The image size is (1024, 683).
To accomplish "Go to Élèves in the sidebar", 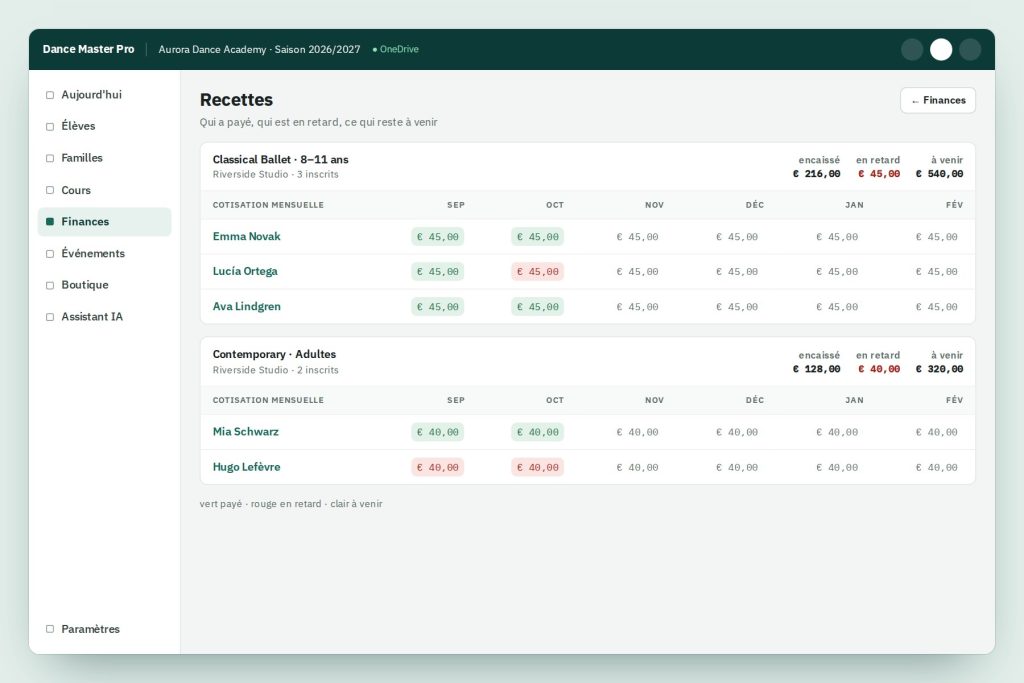I will (104, 126).
